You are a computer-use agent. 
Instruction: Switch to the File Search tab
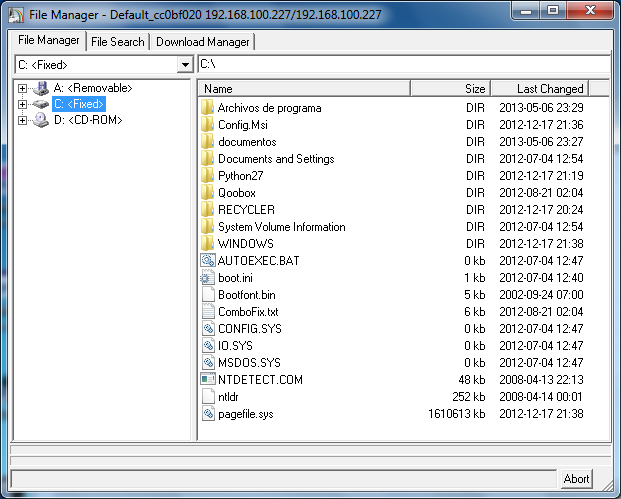[117, 42]
